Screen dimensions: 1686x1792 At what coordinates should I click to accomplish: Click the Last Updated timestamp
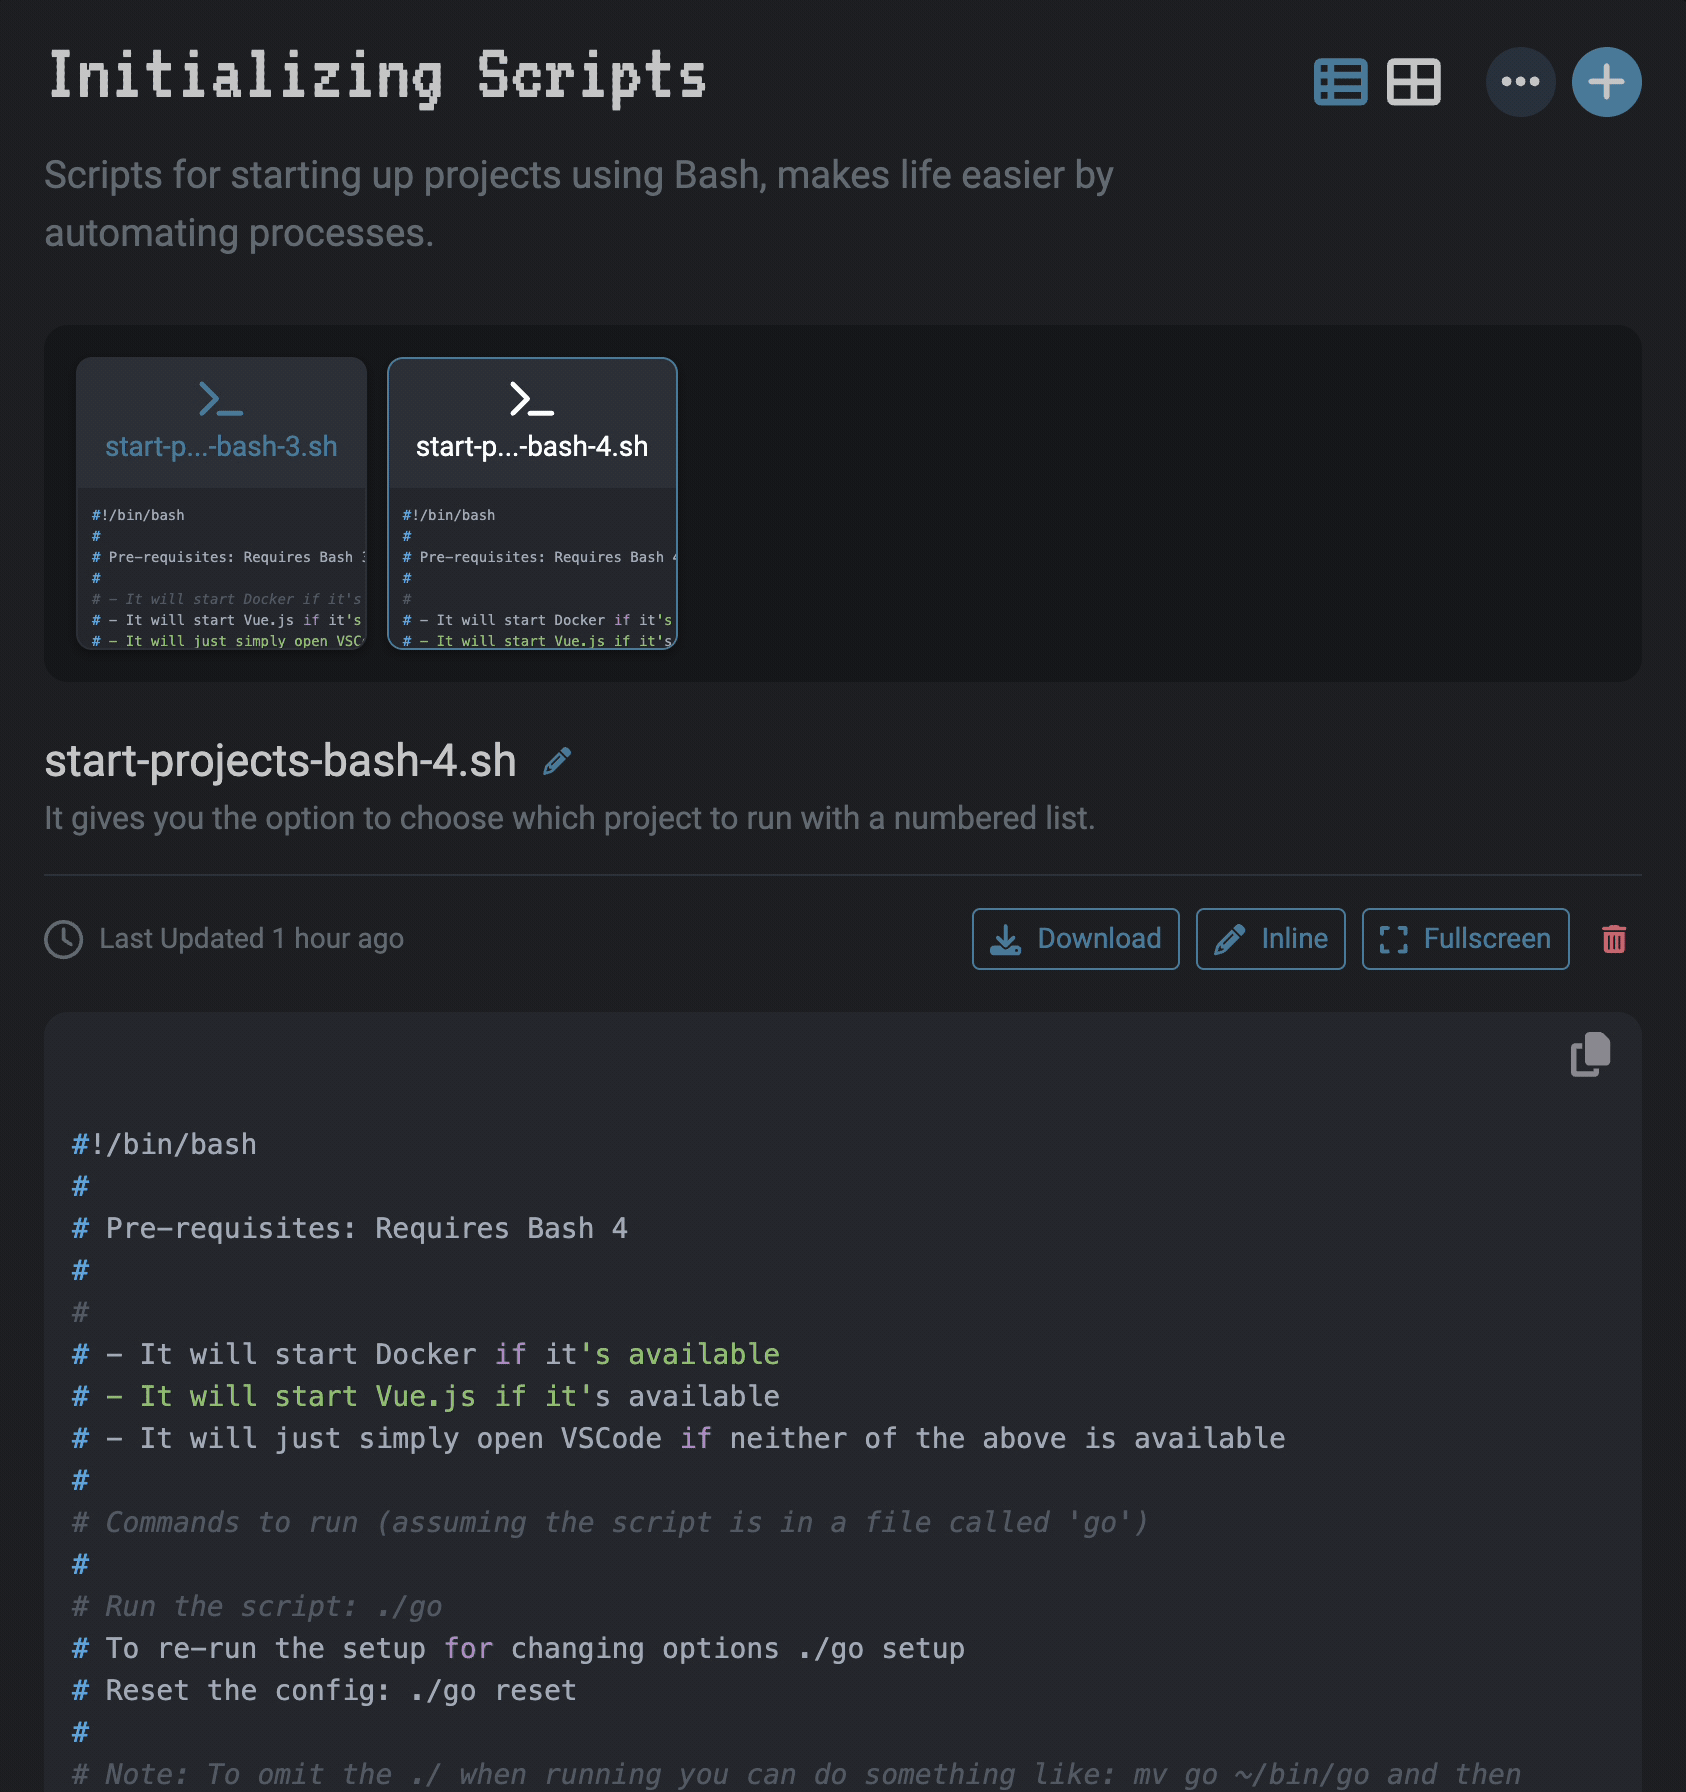click(x=250, y=938)
